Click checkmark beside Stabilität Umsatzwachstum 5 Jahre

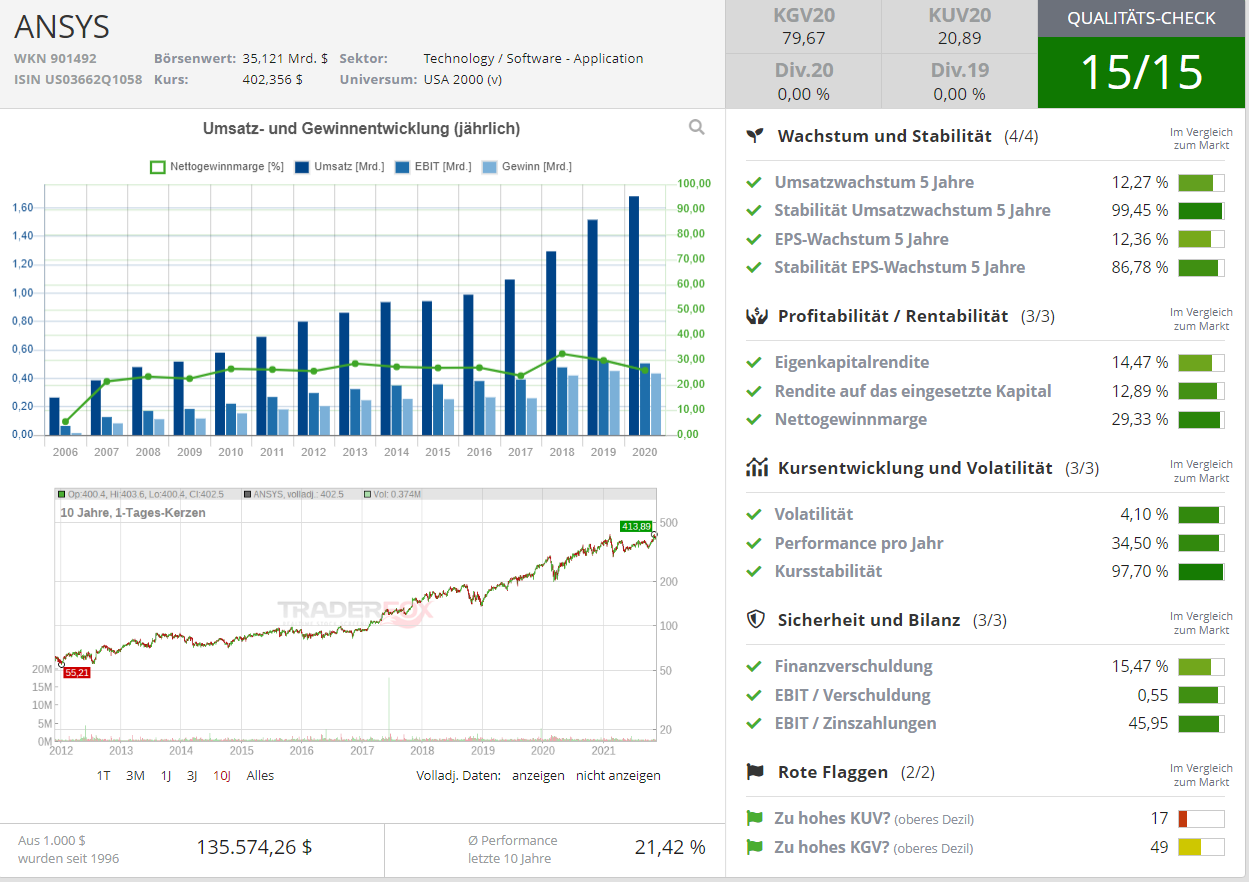pyautogui.click(x=754, y=210)
